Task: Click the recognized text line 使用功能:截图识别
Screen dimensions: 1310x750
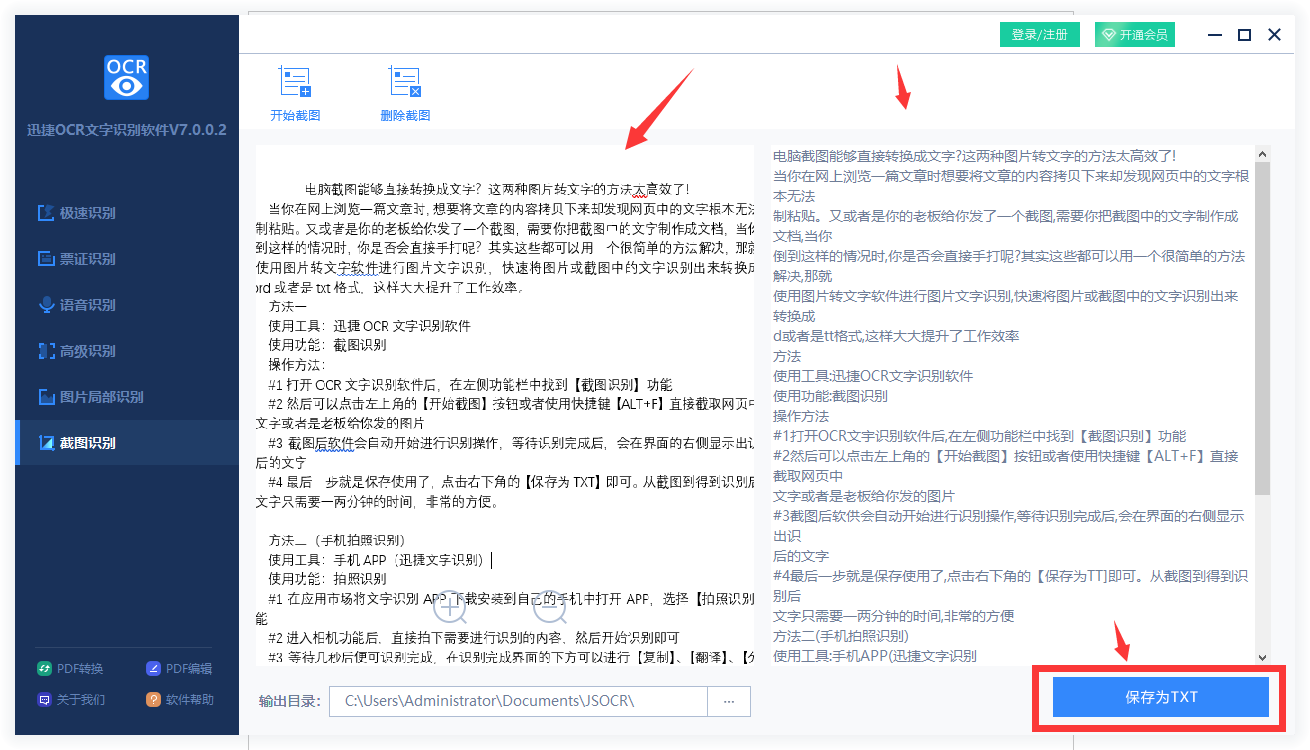Action: tap(830, 396)
